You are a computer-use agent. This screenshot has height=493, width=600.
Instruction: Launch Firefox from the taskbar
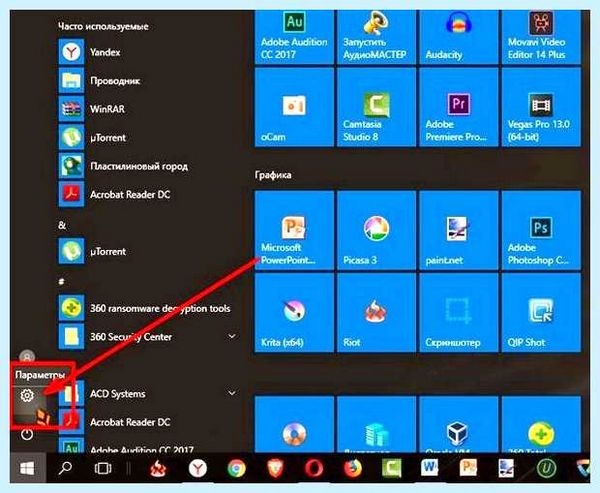(352, 469)
